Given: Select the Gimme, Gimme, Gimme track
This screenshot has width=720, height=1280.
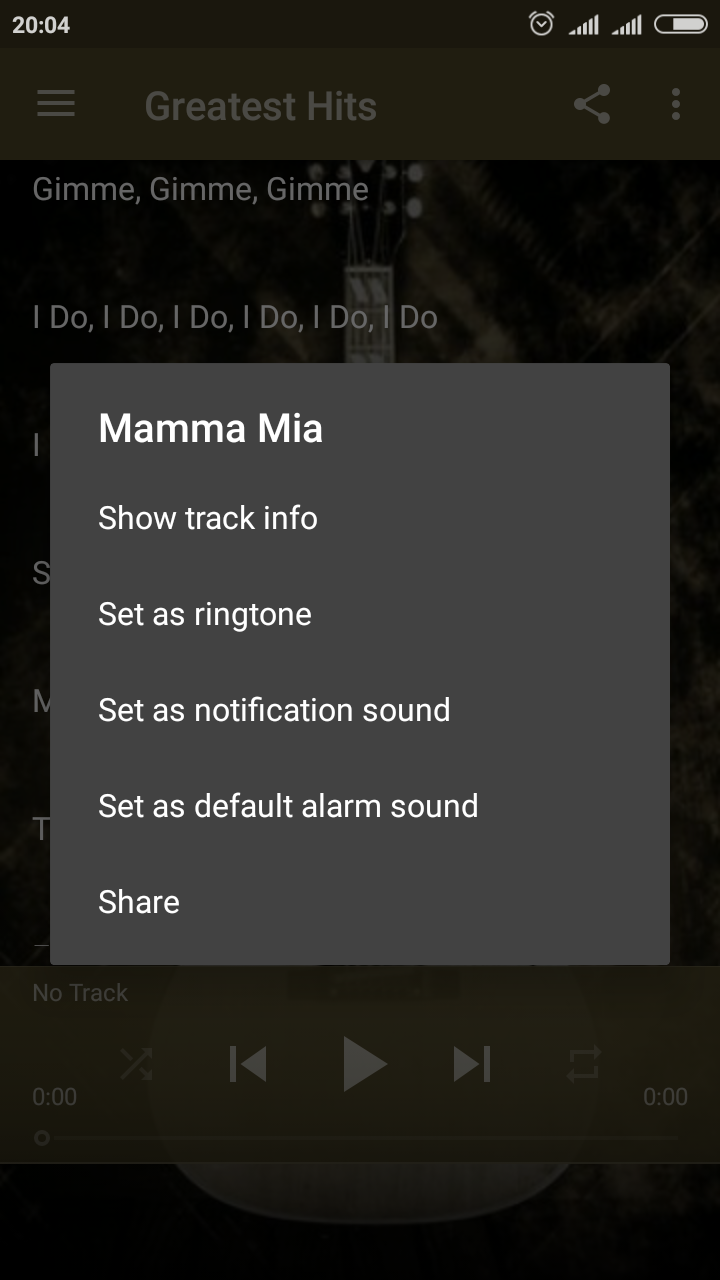Looking at the screenshot, I should tap(200, 189).
